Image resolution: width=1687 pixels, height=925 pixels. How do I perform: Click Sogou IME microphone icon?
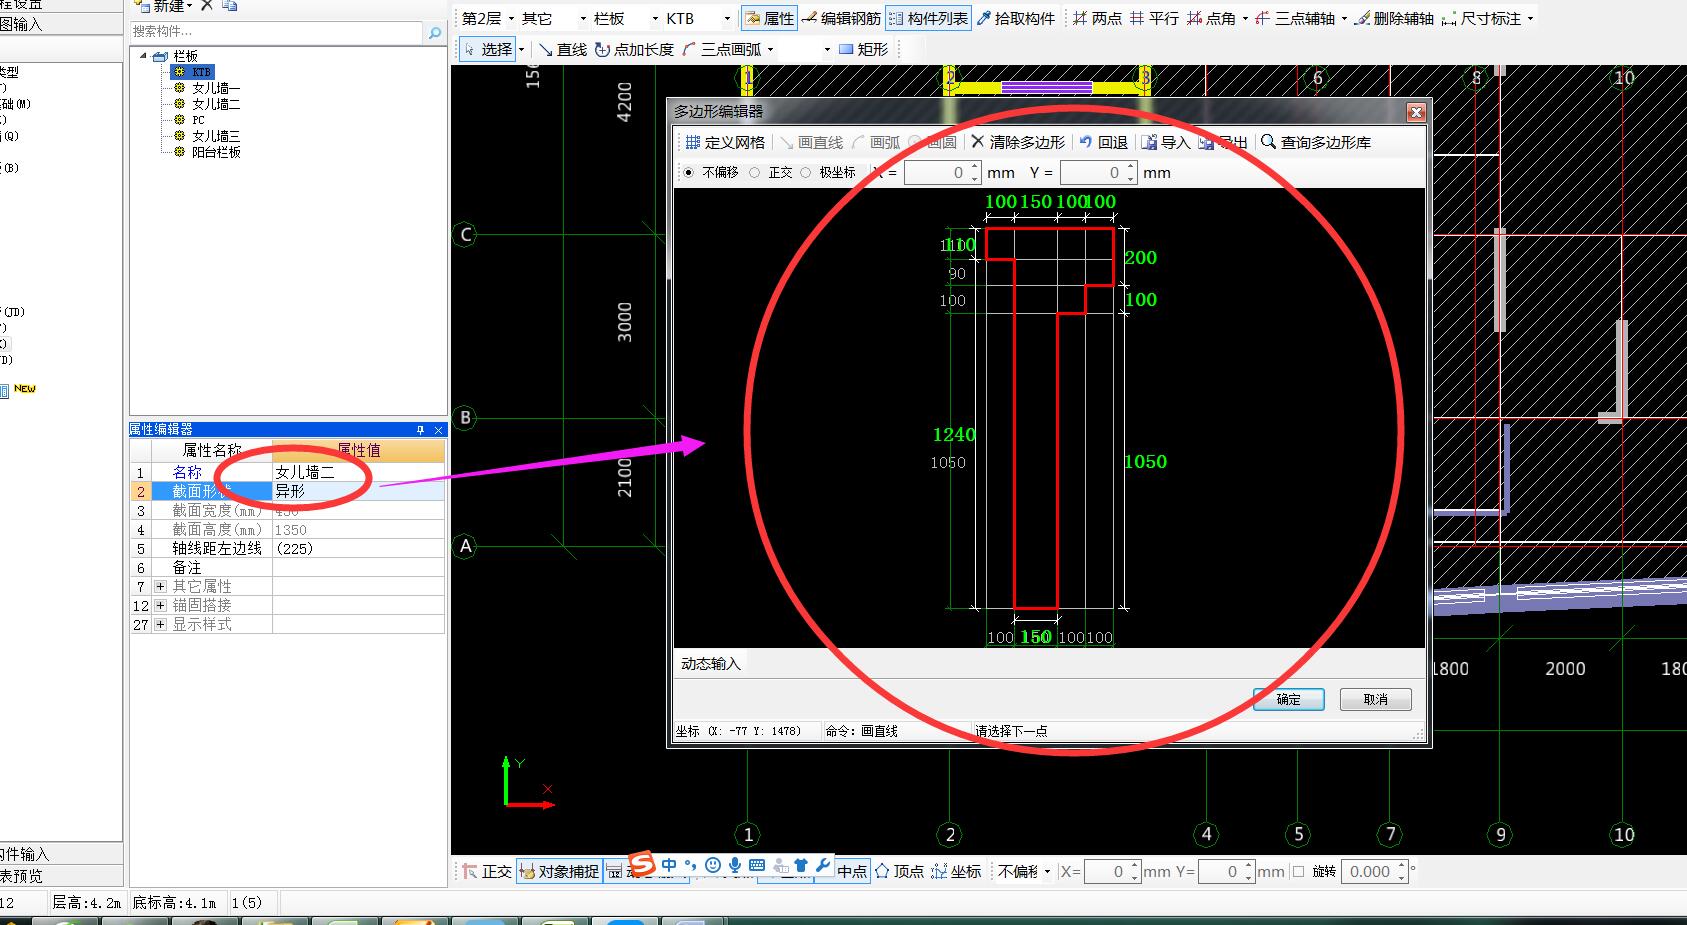click(x=735, y=865)
